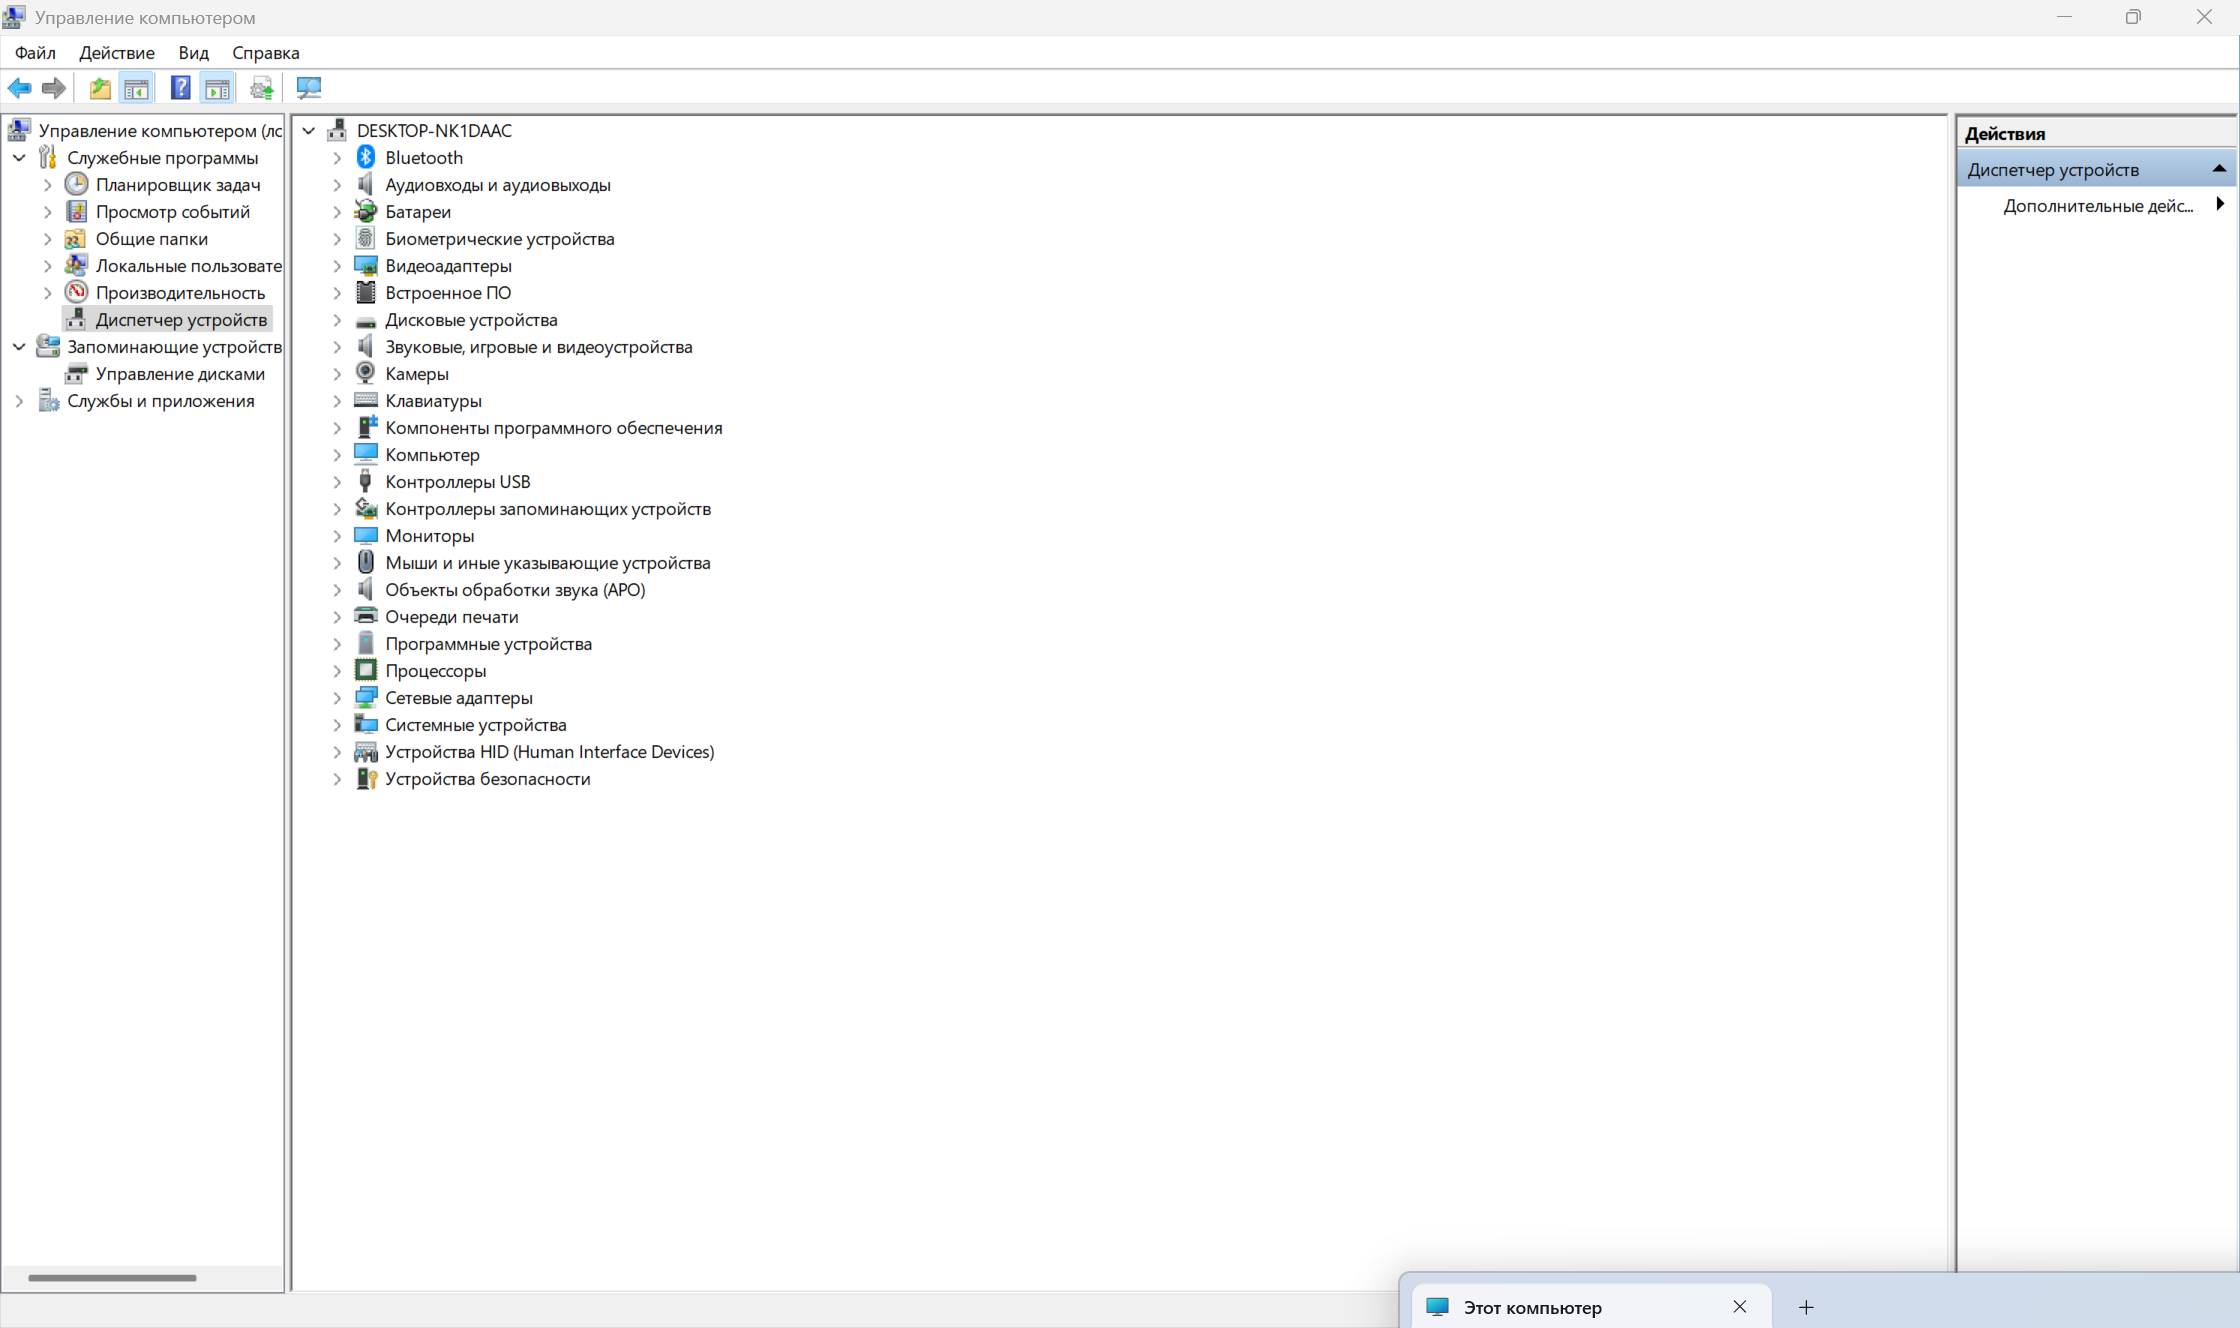Click the Камеры webcam icon
2240x1328 pixels.
point(366,373)
